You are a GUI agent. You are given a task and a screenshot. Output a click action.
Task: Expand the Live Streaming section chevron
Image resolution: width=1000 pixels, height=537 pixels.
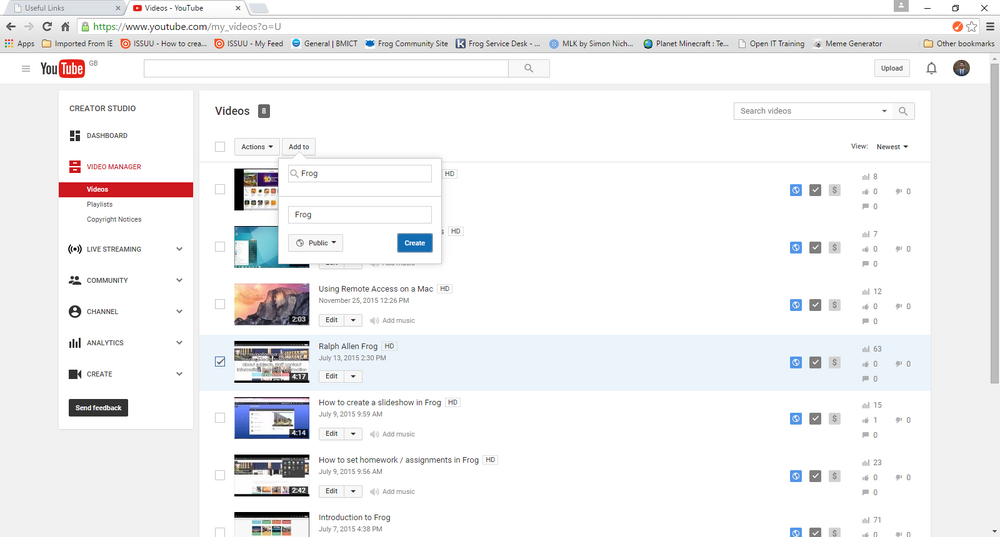[179, 249]
